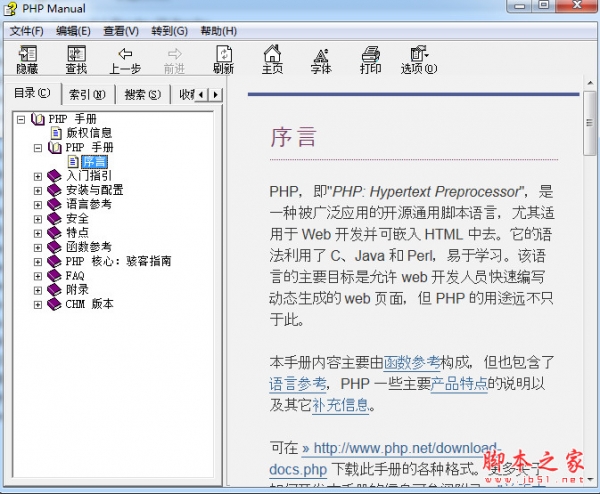Click the purple book icon for 附录
Image resolution: width=600 pixels, height=494 pixels.
click(54, 290)
